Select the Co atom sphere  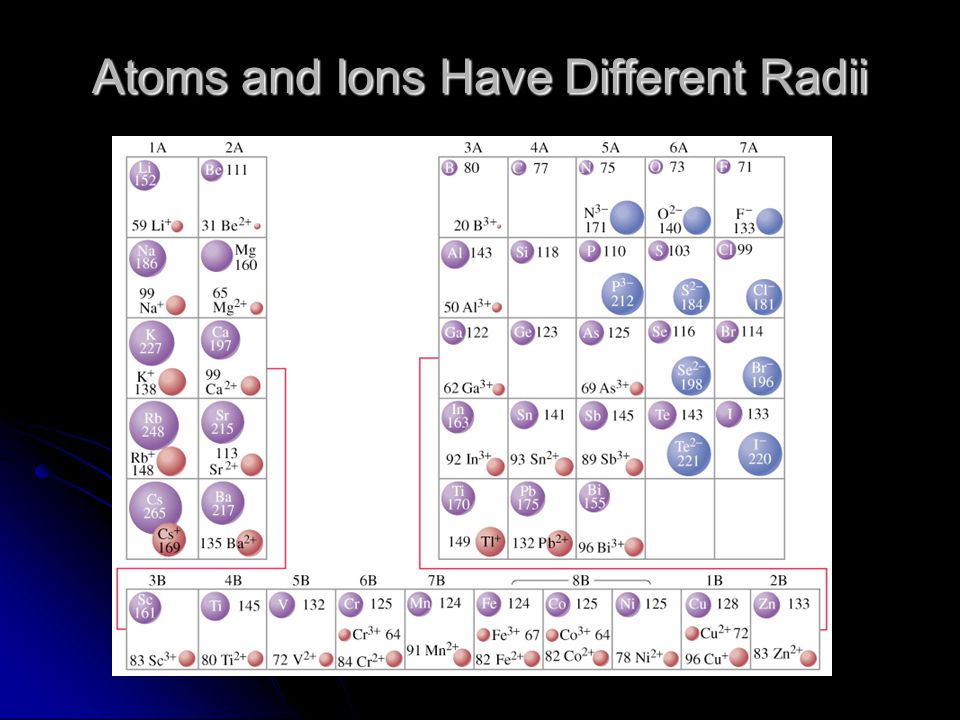(557, 604)
